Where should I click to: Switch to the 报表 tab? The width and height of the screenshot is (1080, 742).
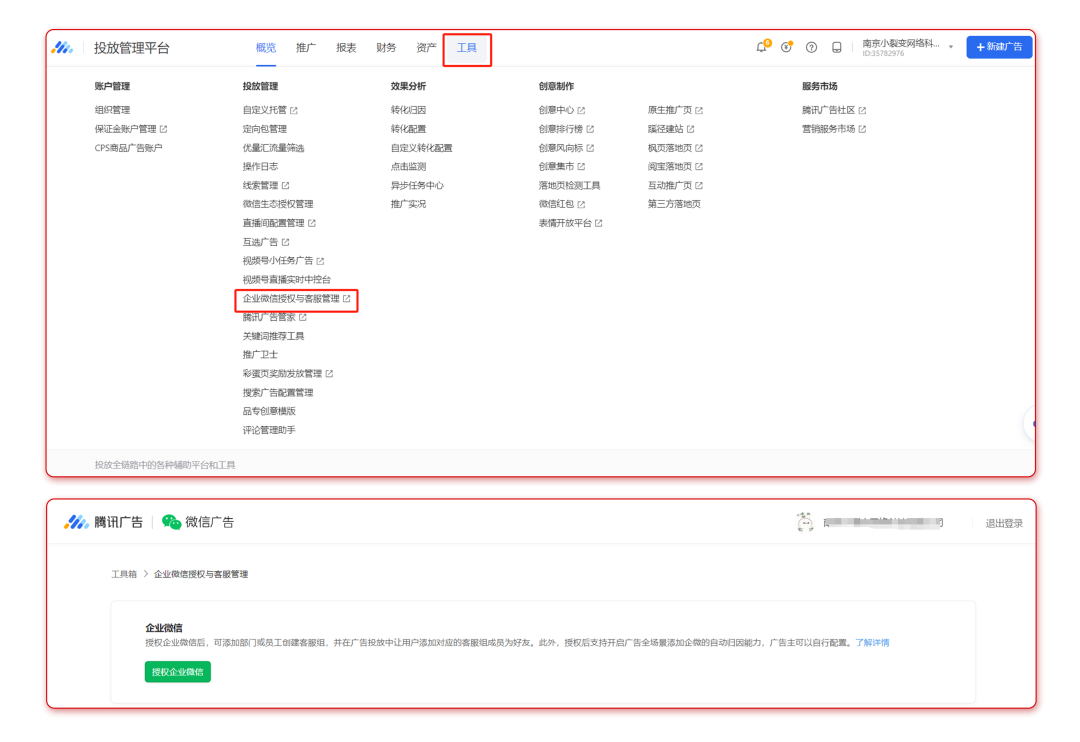coord(346,48)
